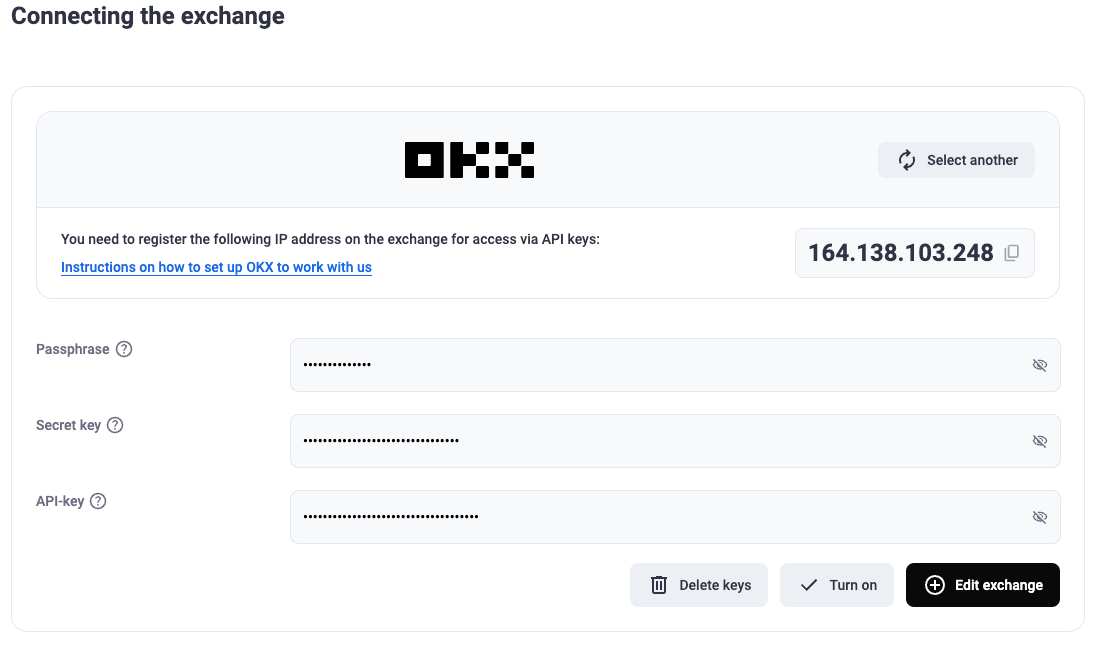The width and height of the screenshot is (1097, 647).
Task: Reveal the hidden Passphrase with eye icon
Action: coord(1040,365)
